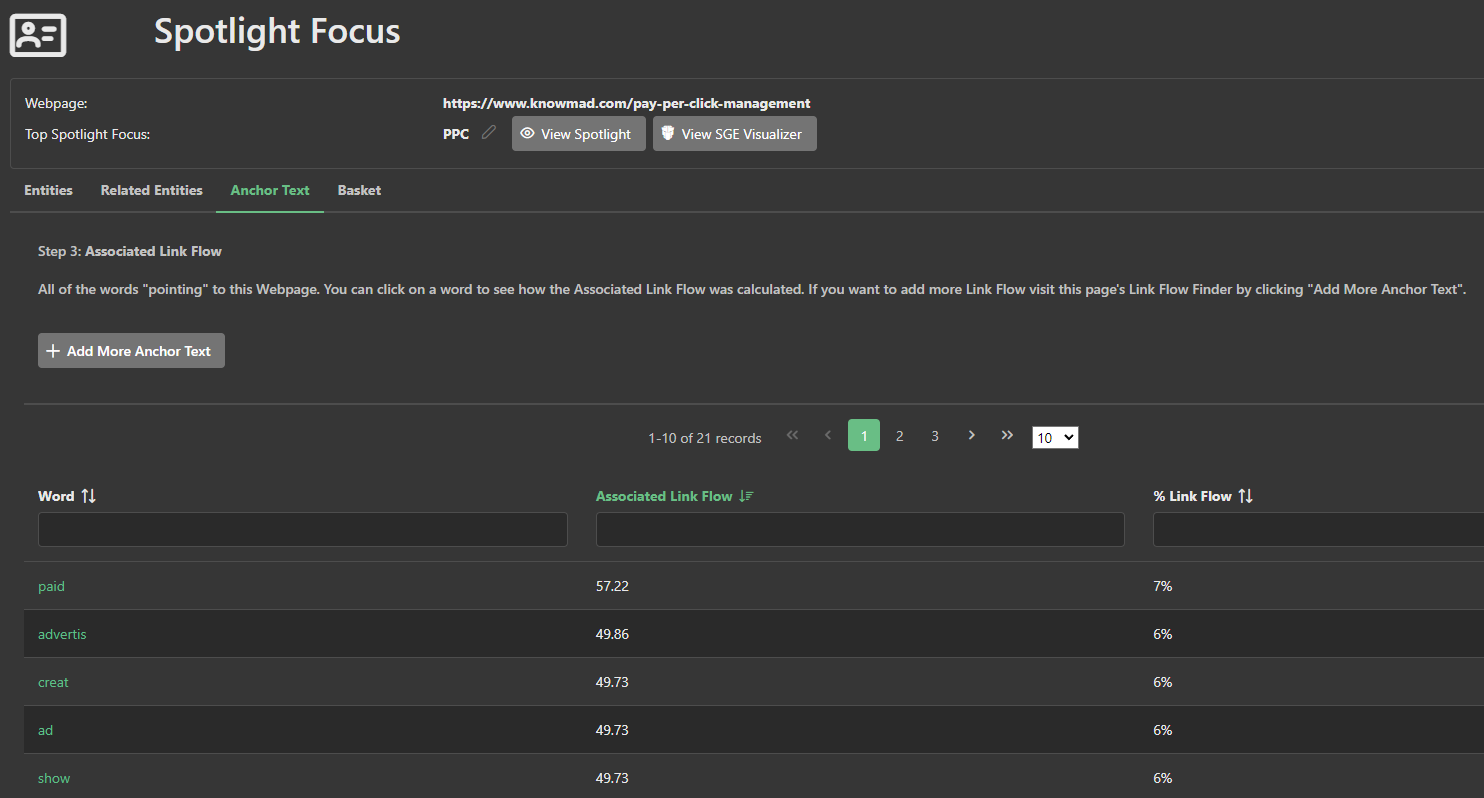Sort by Word column arrows icon

click(89, 496)
